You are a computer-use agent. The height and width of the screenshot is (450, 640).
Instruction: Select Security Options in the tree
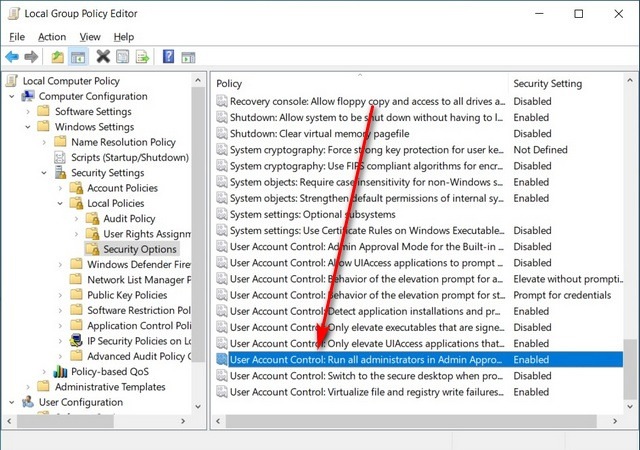pyautogui.click(x=140, y=249)
